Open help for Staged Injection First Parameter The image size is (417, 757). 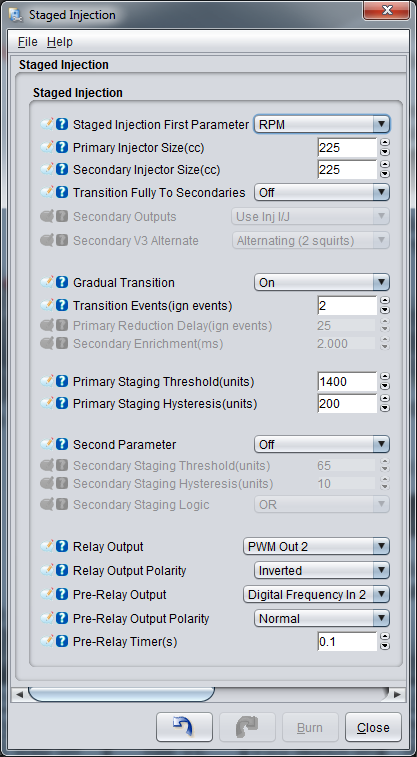coord(61,124)
